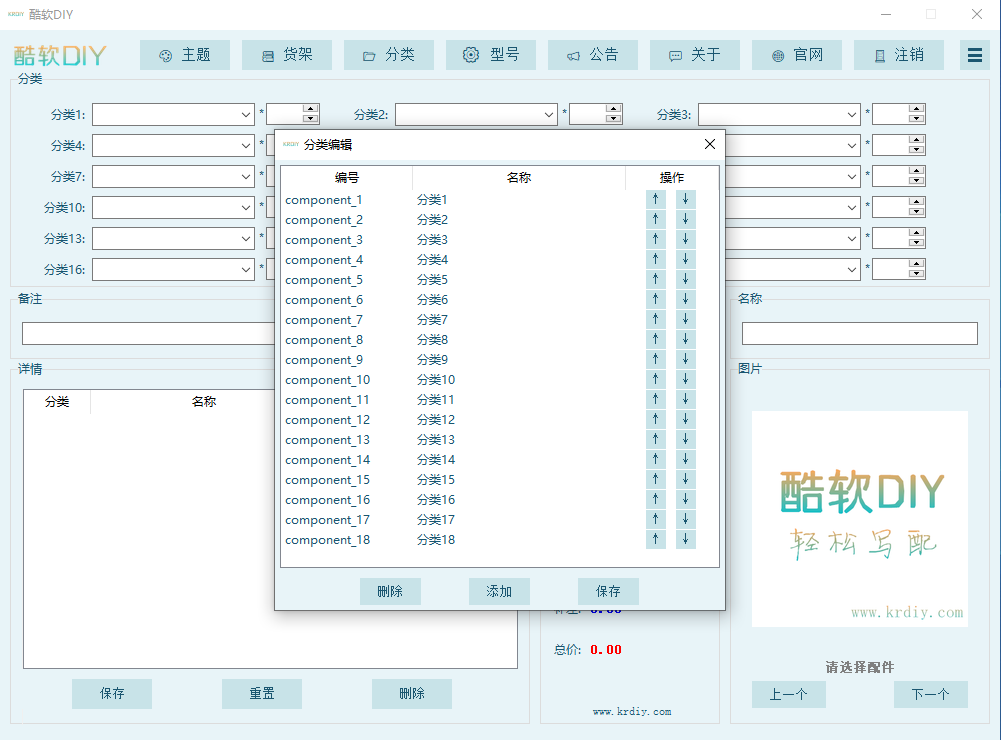Open the 货架 shelf toolbar button

point(287,55)
